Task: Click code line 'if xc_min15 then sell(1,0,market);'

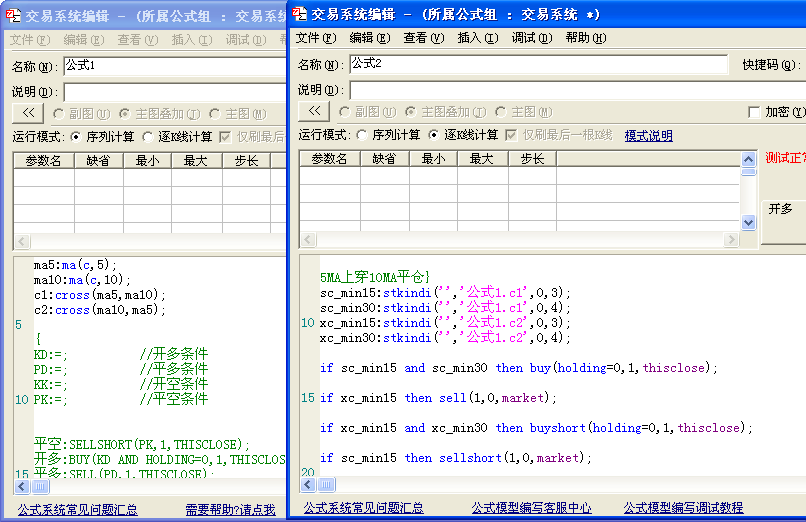Action: pos(438,398)
